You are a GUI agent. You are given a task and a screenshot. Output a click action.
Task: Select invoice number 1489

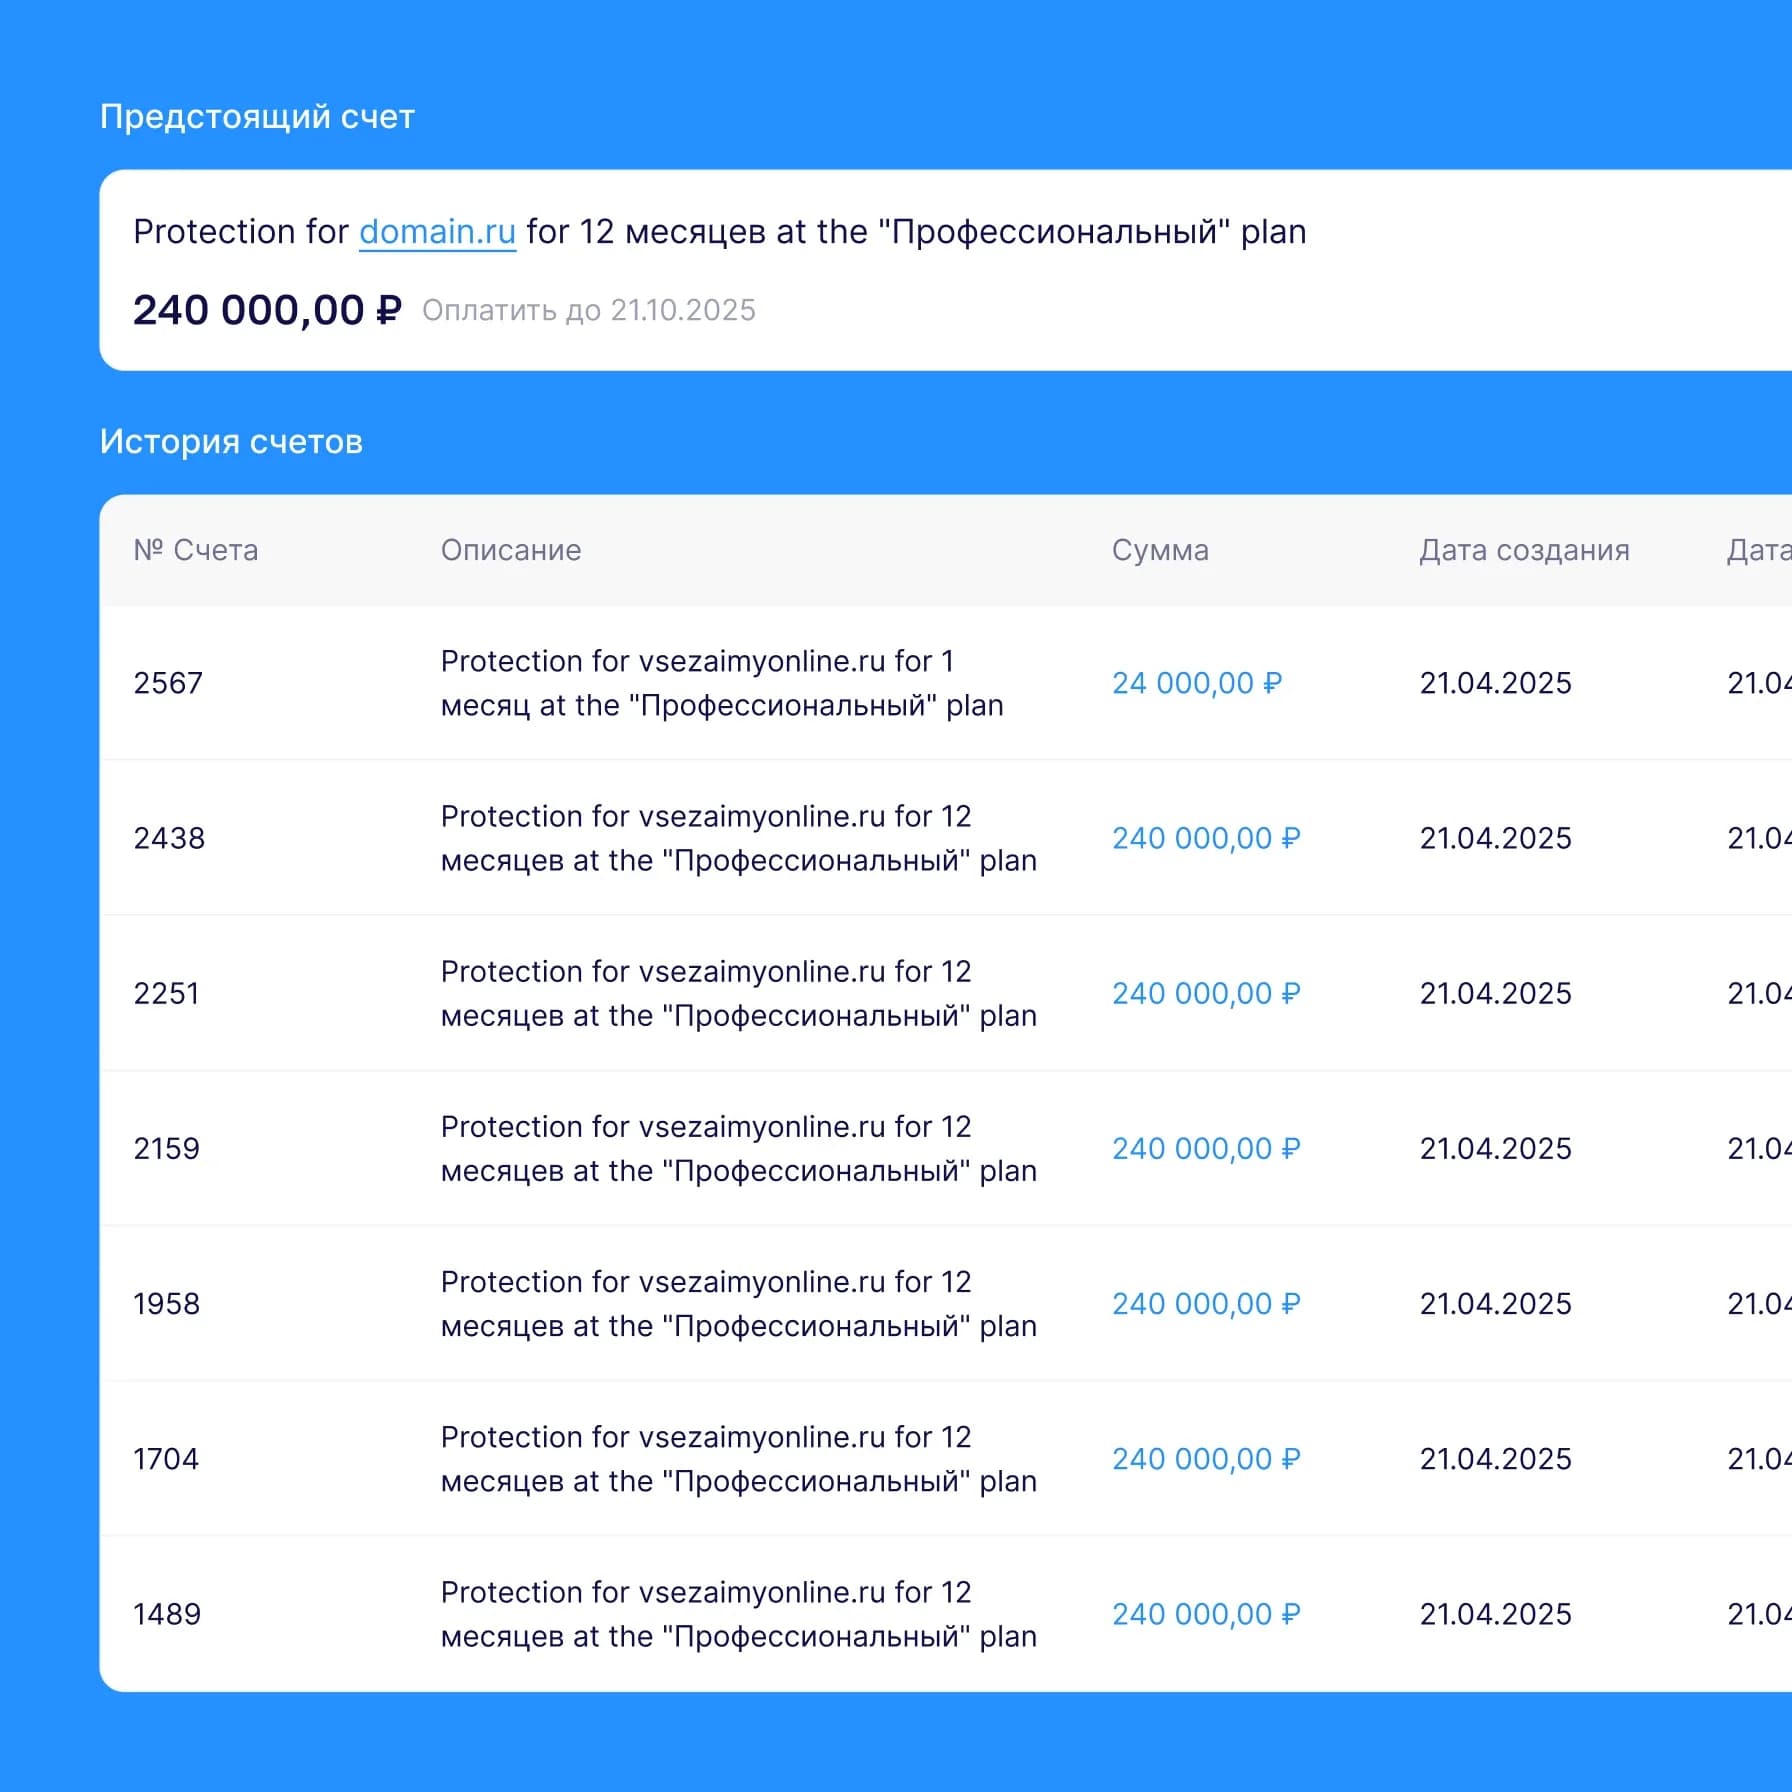(x=167, y=1614)
